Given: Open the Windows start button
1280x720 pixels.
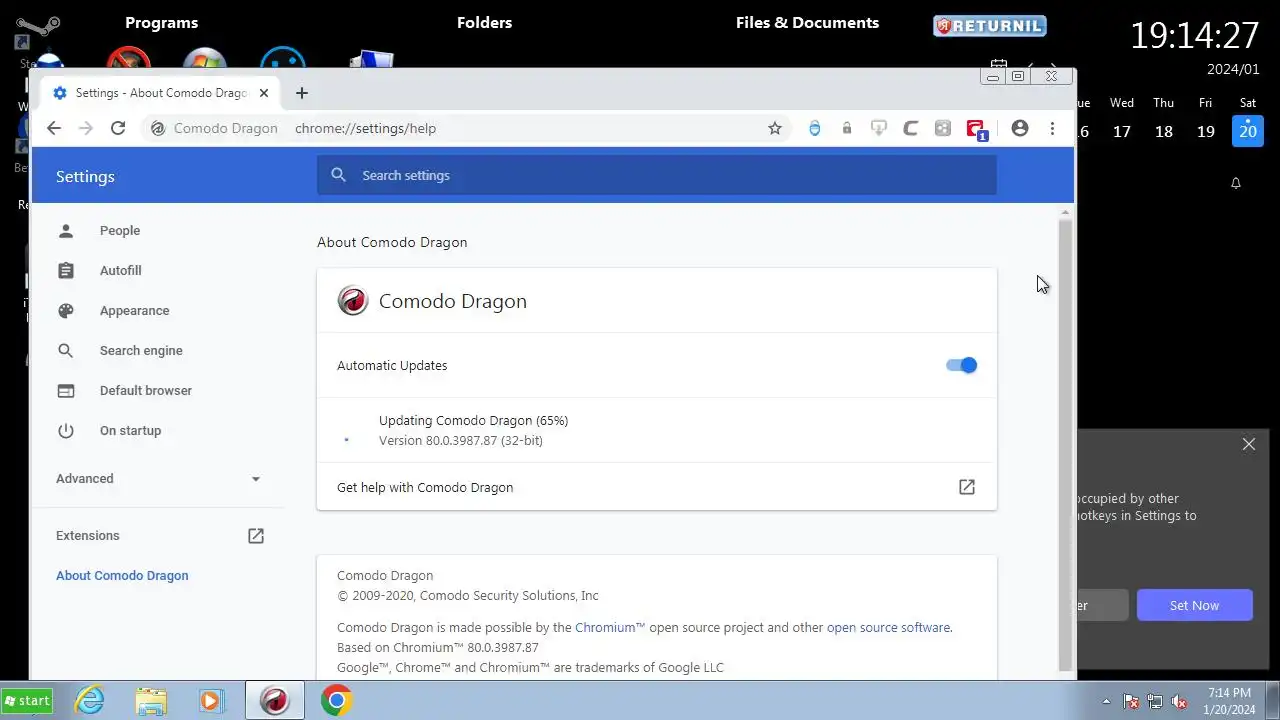Looking at the screenshot, I should [27, 701].
